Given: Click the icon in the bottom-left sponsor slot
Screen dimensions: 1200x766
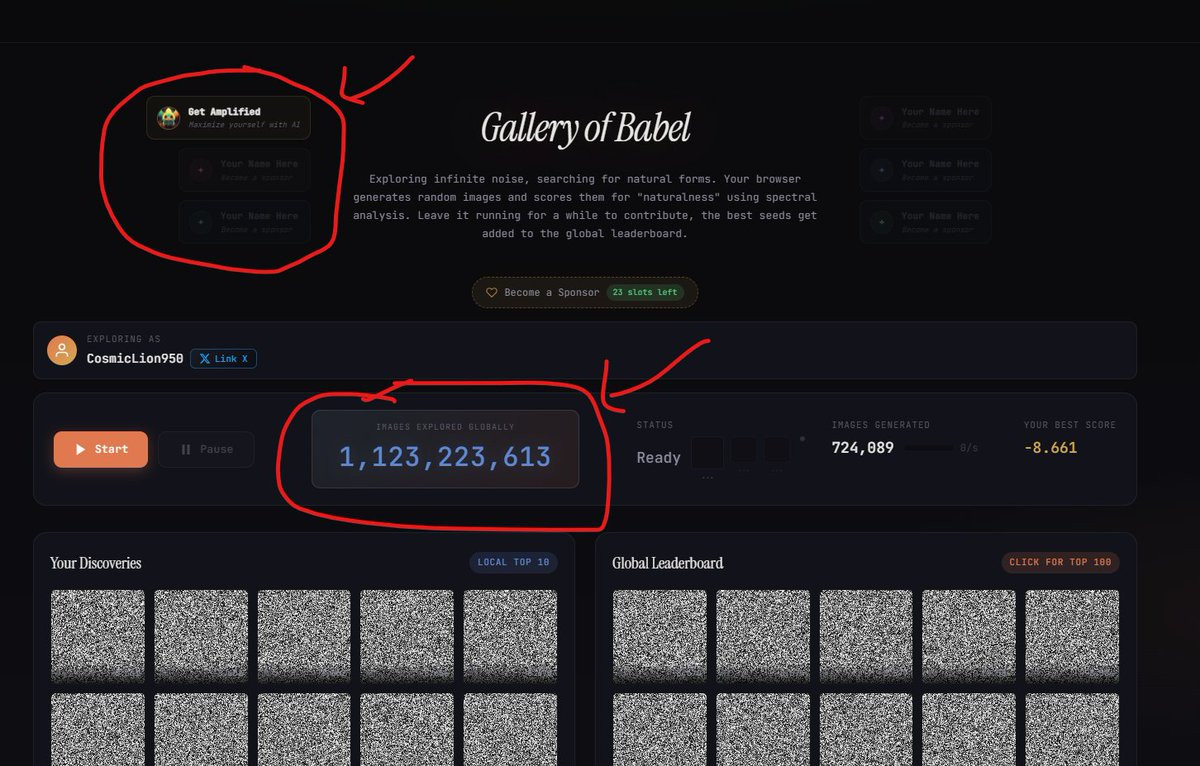Looking at the screenshot, I should pyautogui.click(x=200, y=222).
